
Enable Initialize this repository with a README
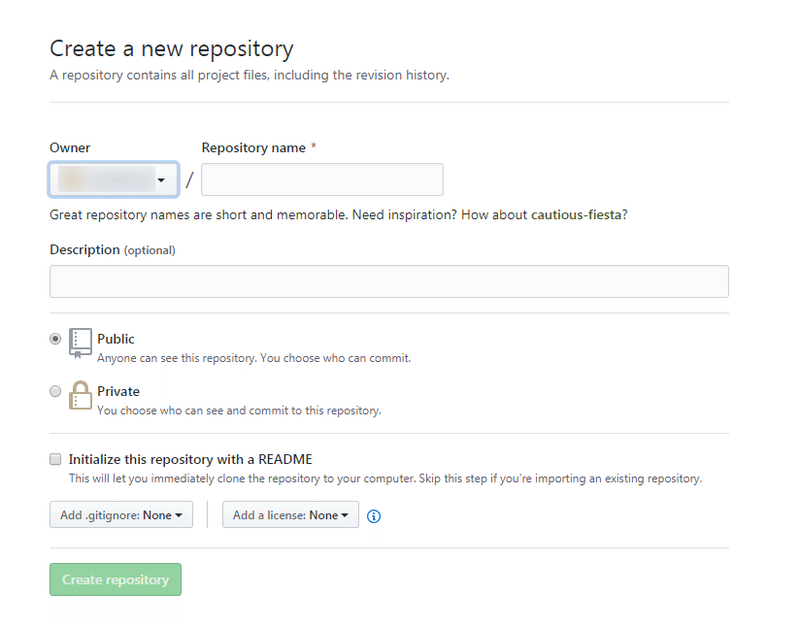click(56, 459)
